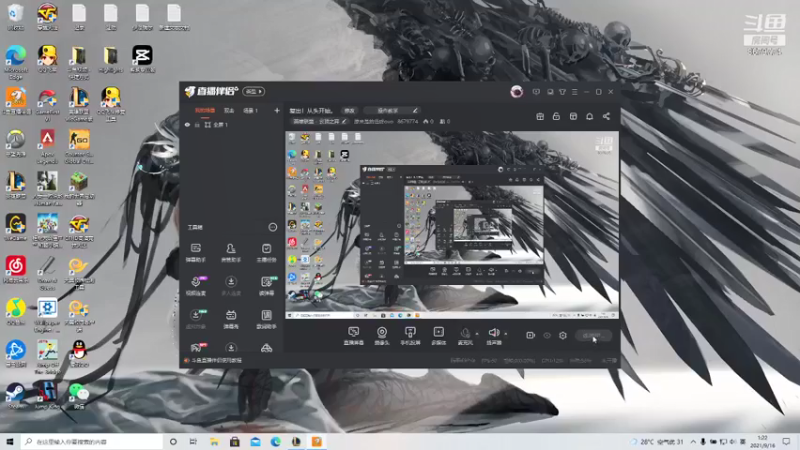This screenshot has height=450, width=800.
Task: Open the barrage assistant tool in toolbox
Action: (x=195, y=253)
